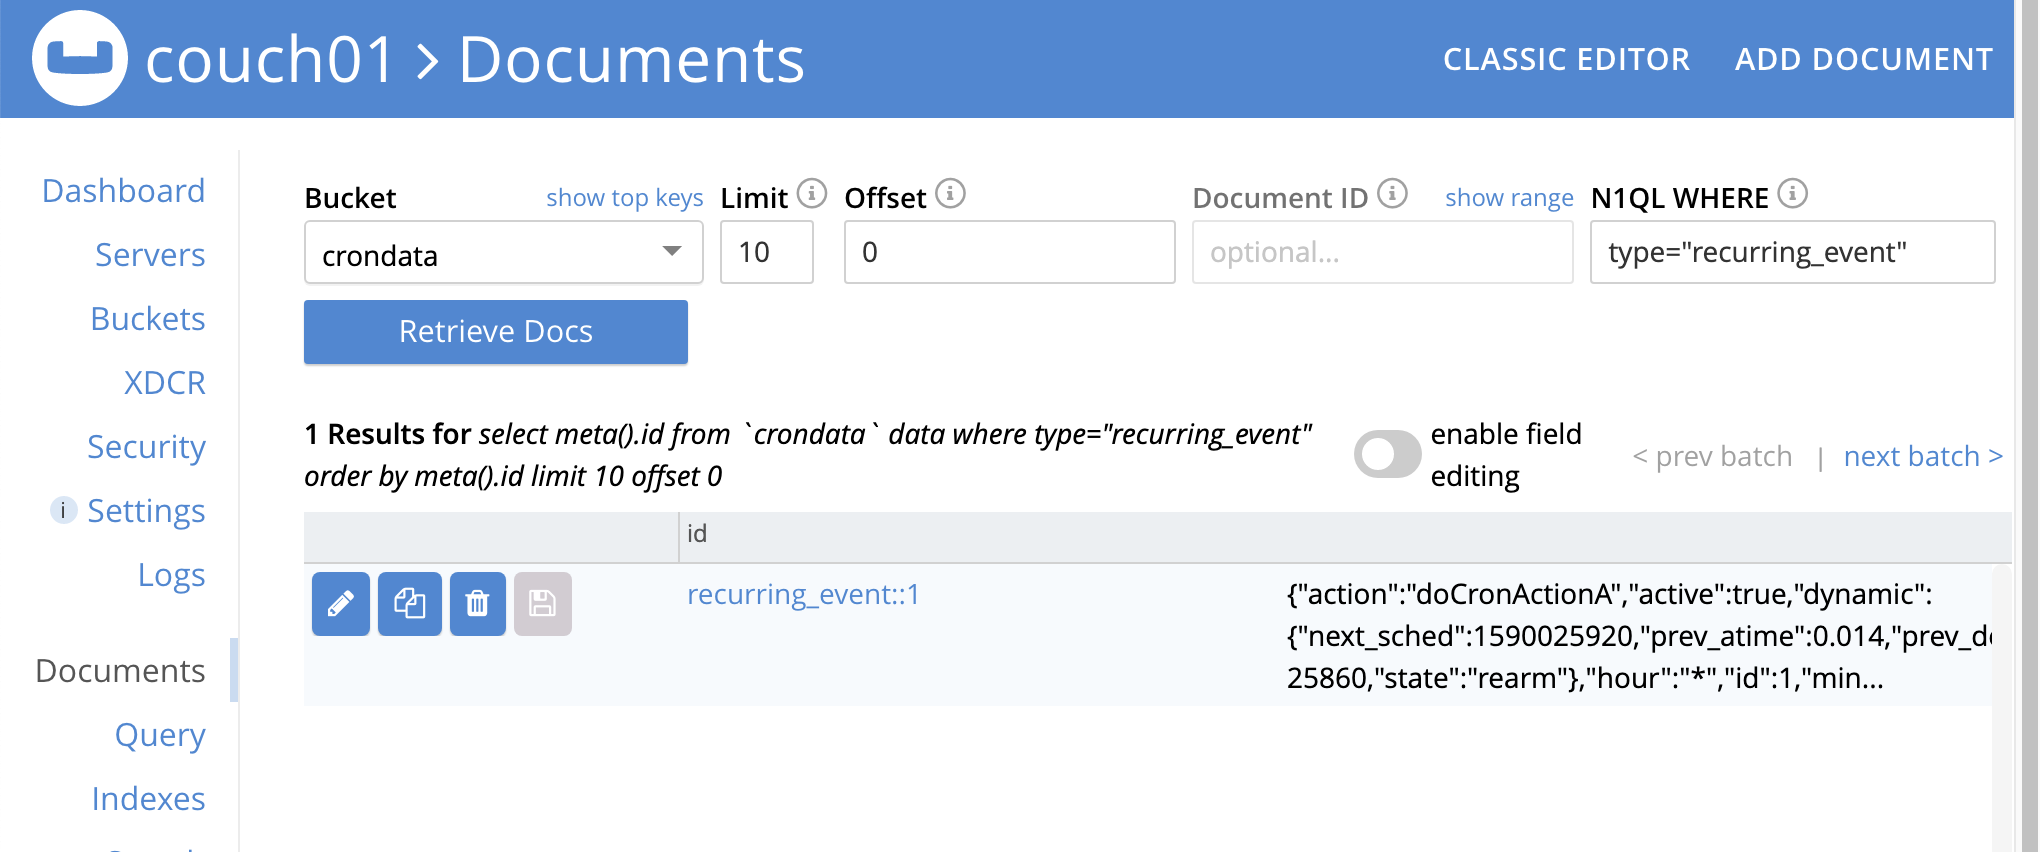Screen dimensions: 2040x852
Task: Click the Retrieve Docs button
Action: [496, 332]
